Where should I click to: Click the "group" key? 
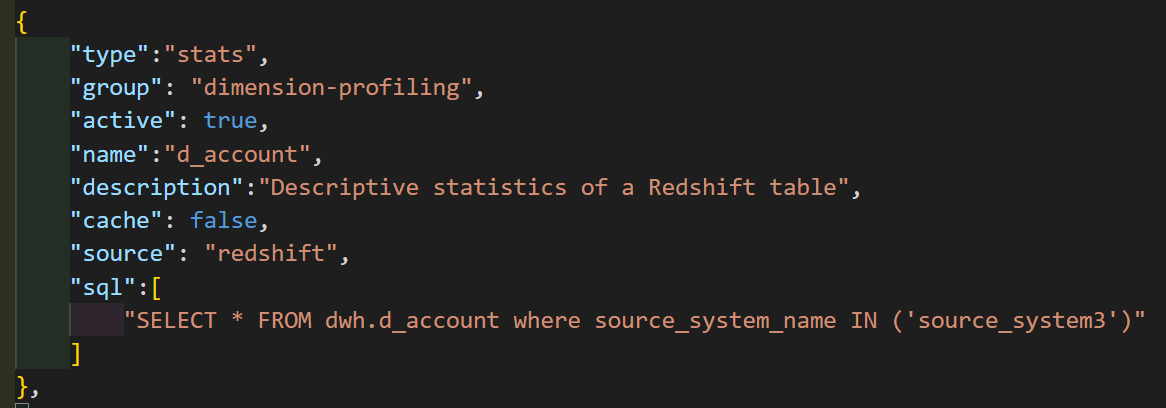(117, 88)
